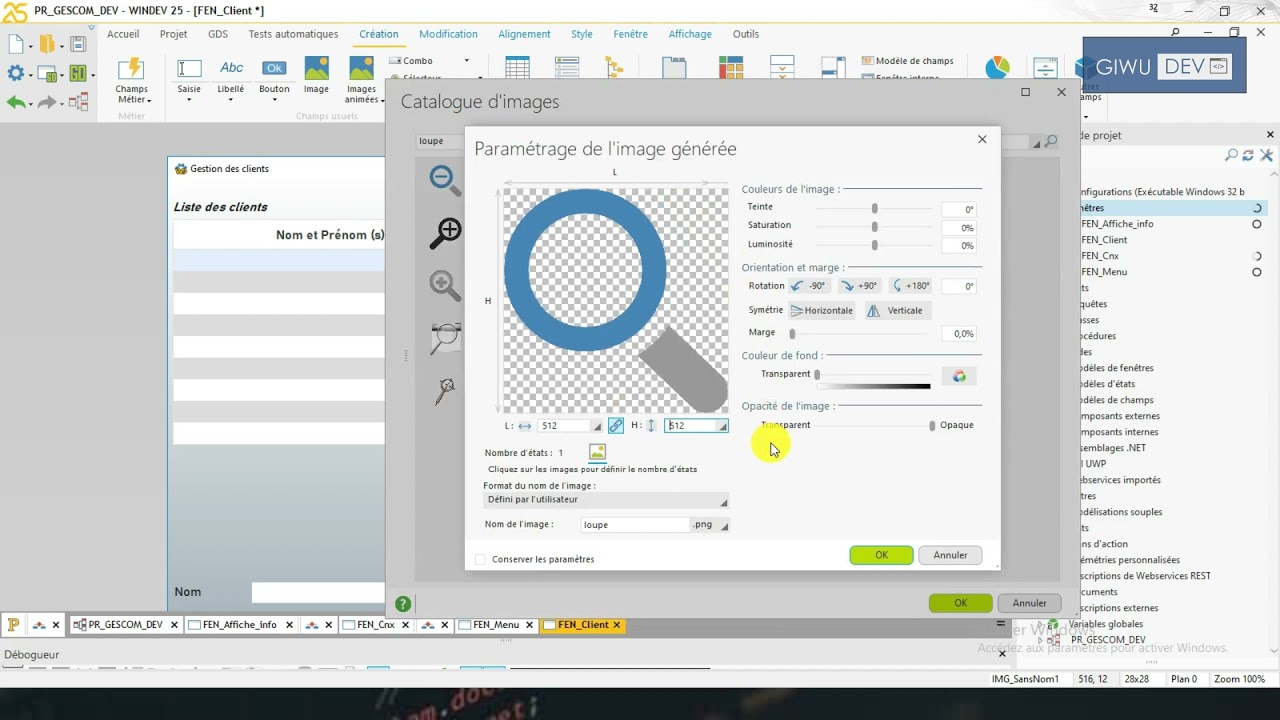Rotate image by +90° button
The image size is (1280, 720).
point(859,286)
